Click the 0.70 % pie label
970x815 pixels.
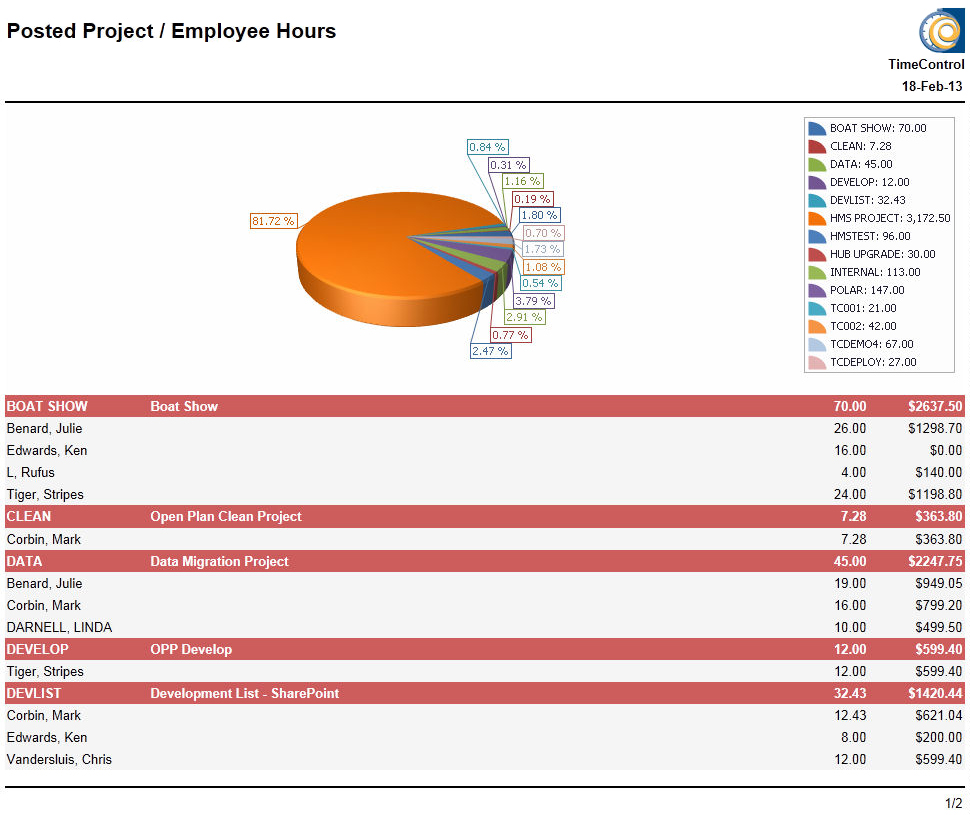(x=543, y=233)
